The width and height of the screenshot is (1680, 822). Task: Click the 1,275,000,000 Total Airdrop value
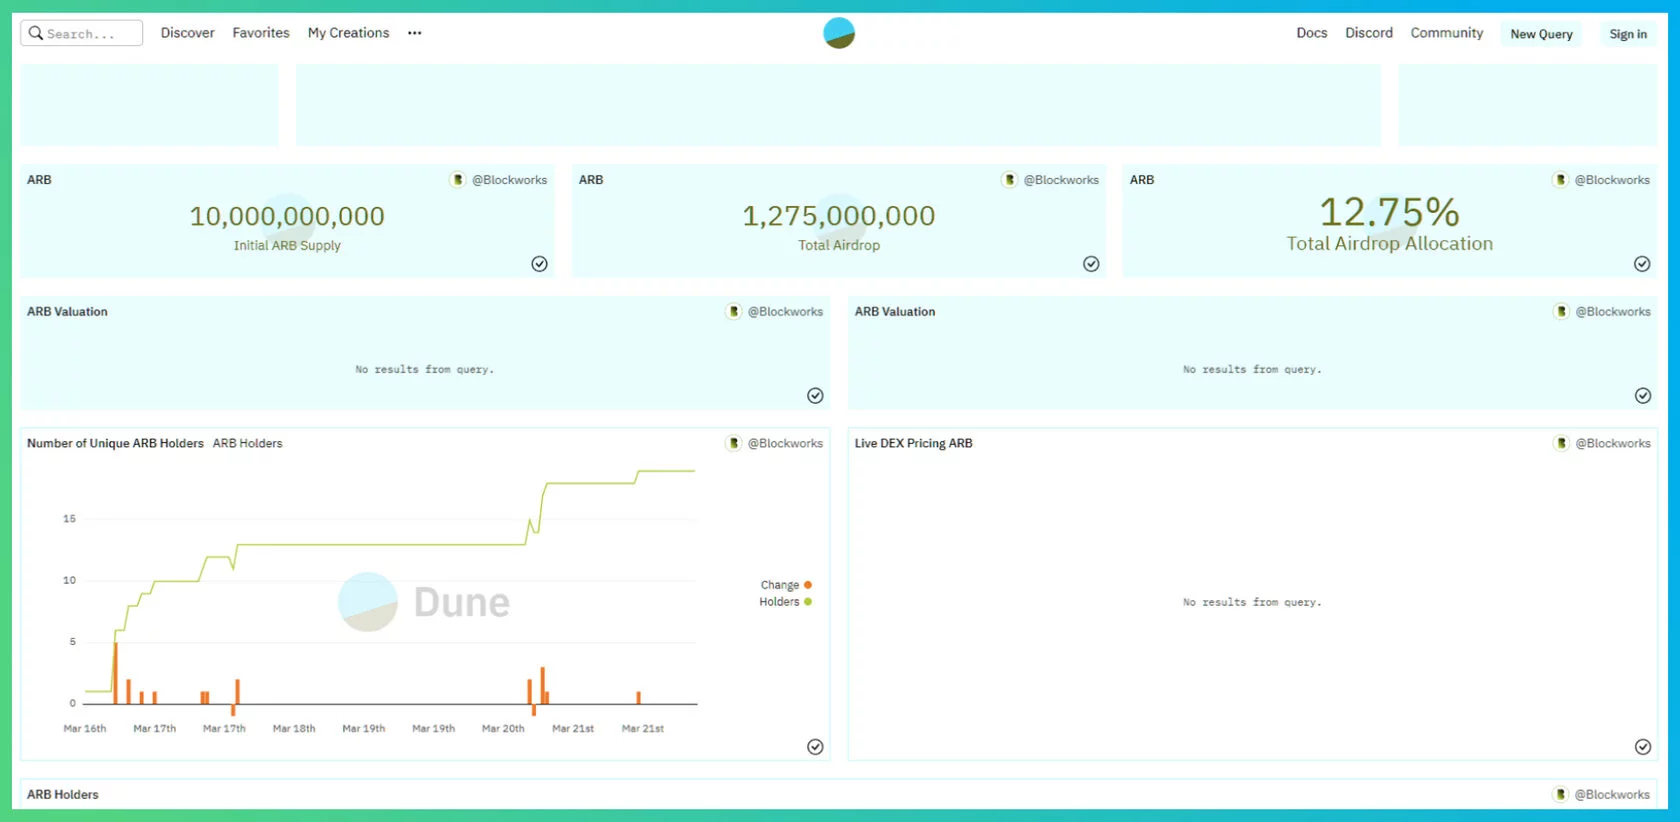pyautogui.click(x=839, y=216)
